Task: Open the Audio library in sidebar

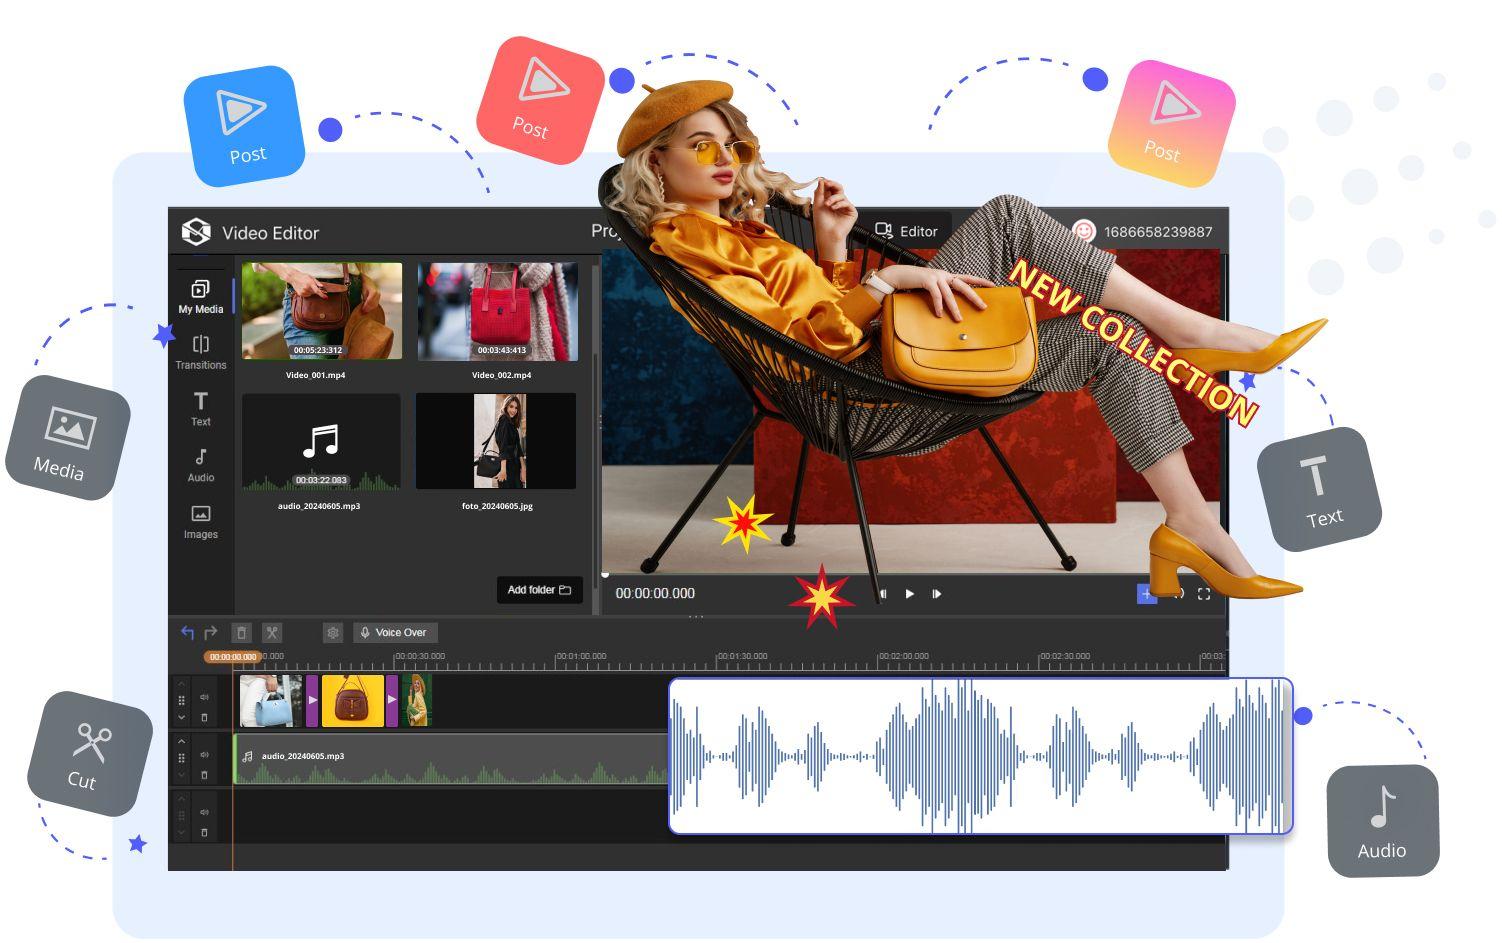Action: (200, 465)
